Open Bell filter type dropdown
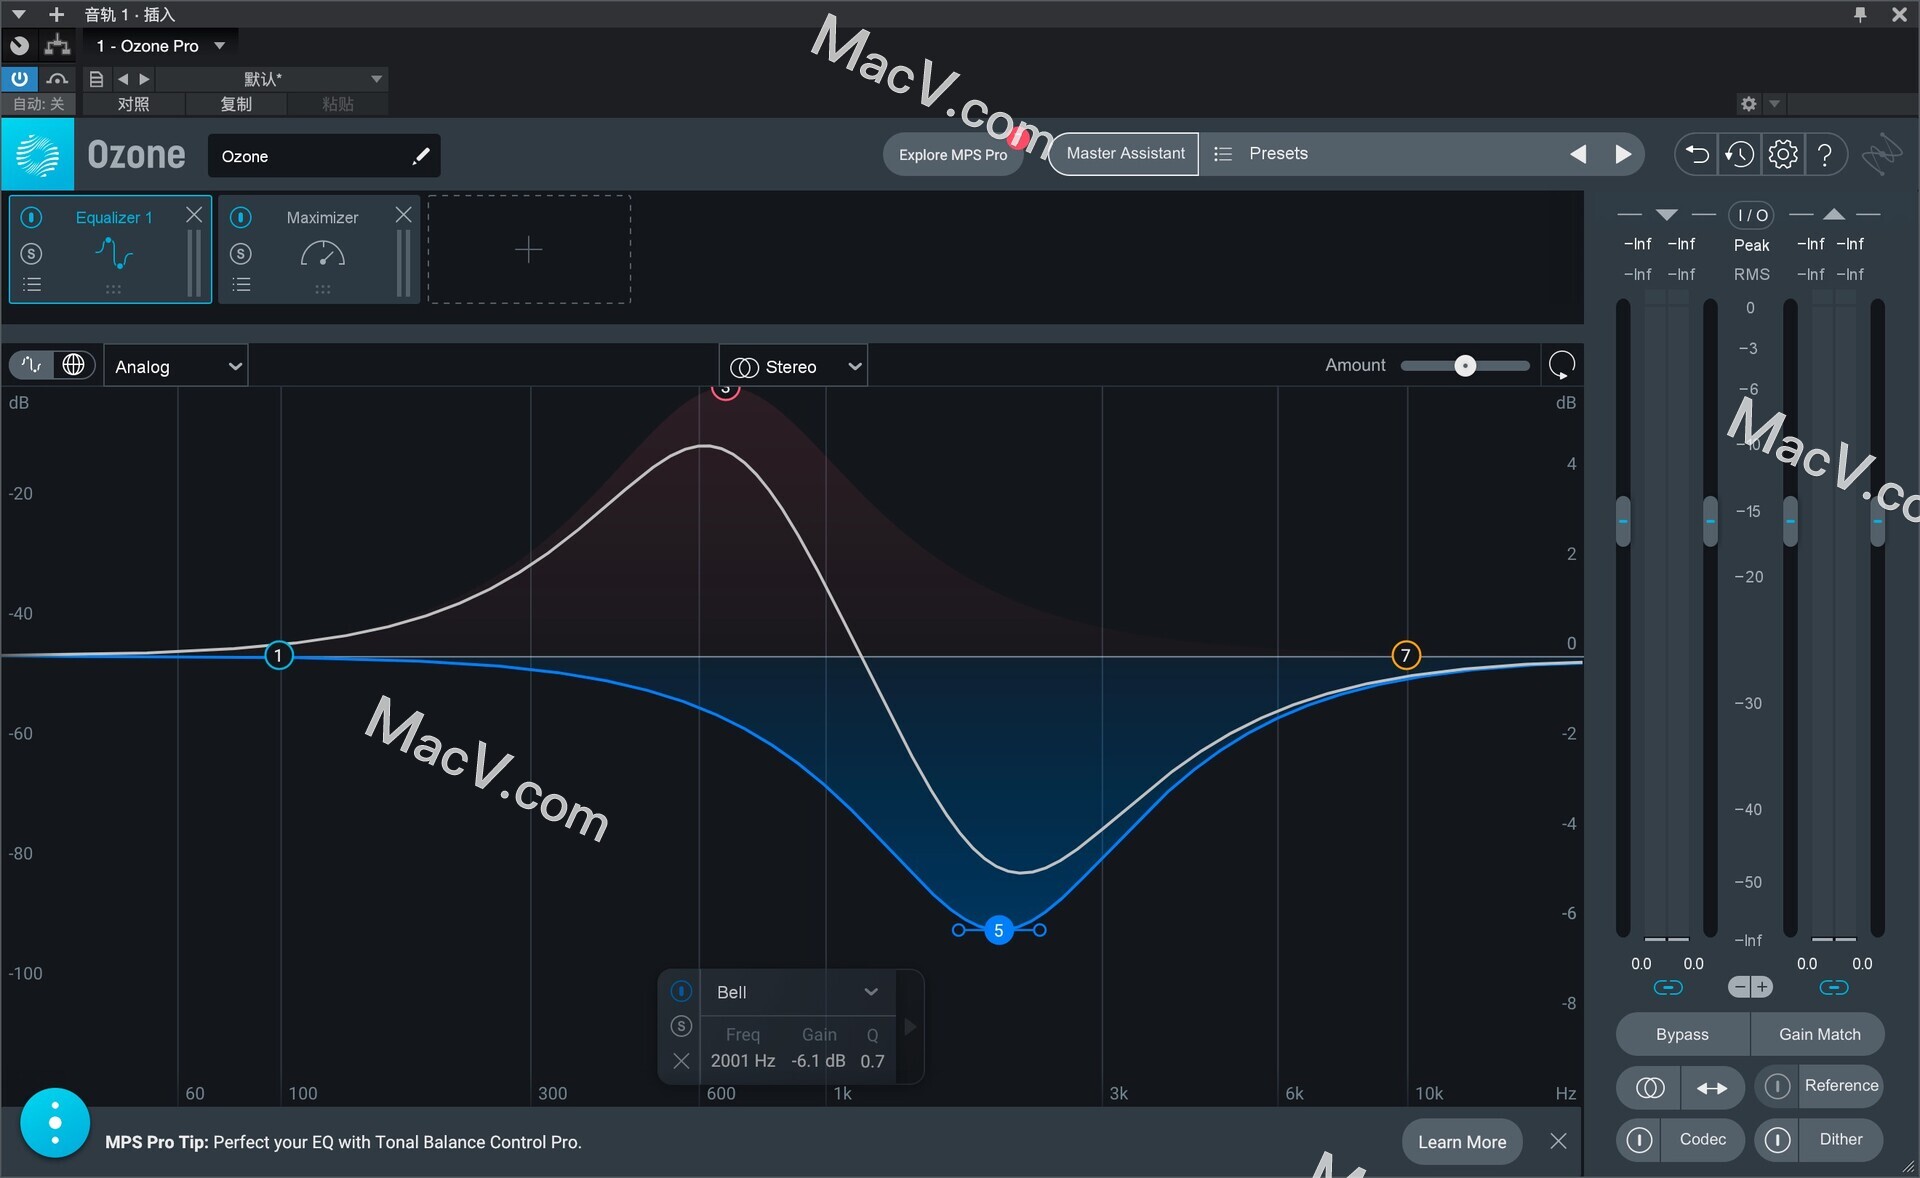 point(797,992)
